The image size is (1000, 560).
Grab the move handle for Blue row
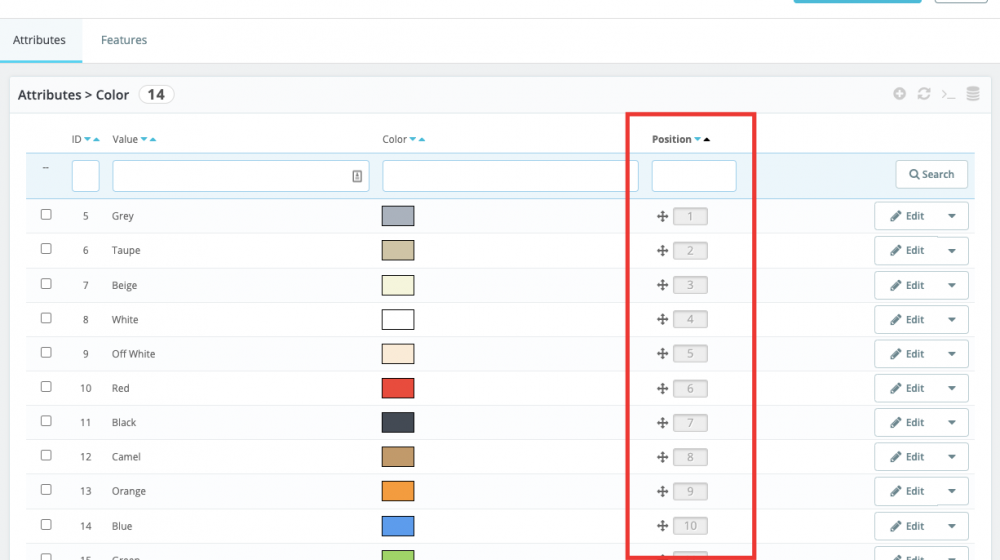pos(662,526)
